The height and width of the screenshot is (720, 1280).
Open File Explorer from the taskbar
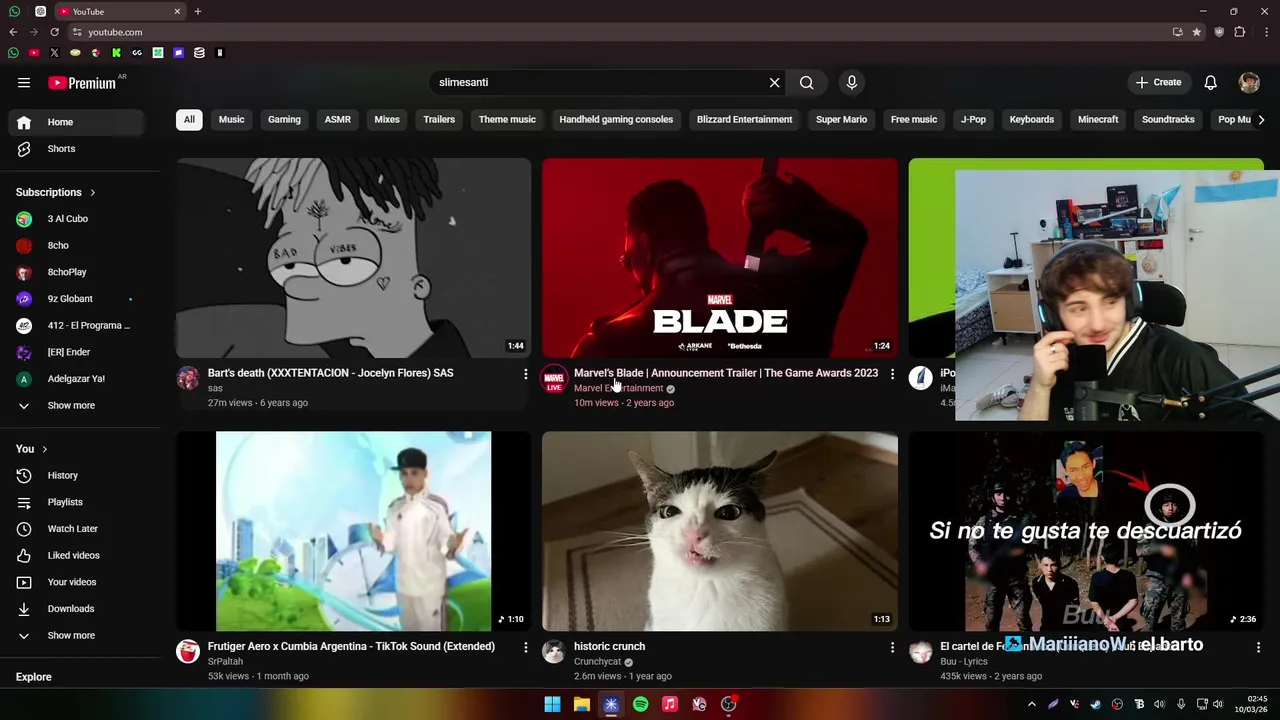point(581,704)
